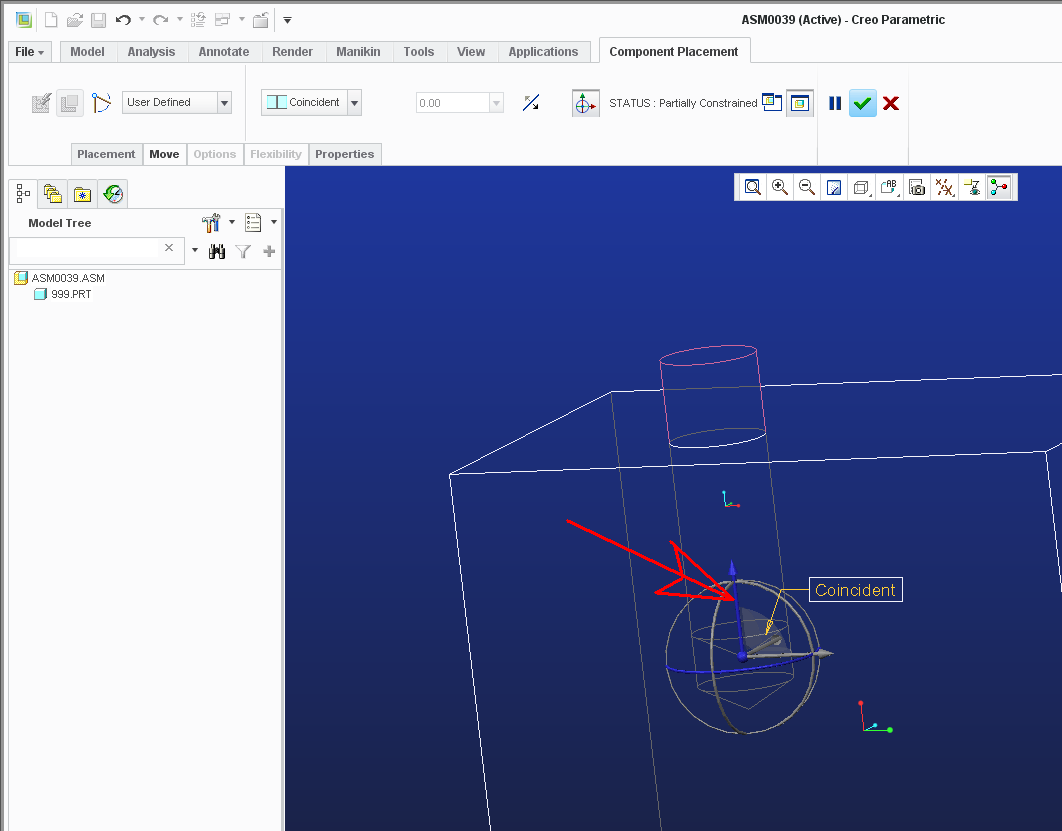Toggle the annotation display icon
The image size is (1062, 831).
coord(972,188)
